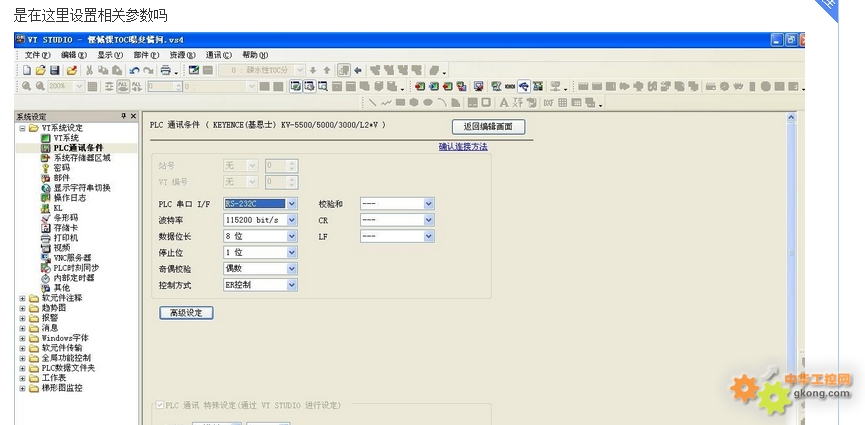865x425 pixels.
Task: Open the 通讯 menu
Action: pyautogui.click(x=218, y=55)
